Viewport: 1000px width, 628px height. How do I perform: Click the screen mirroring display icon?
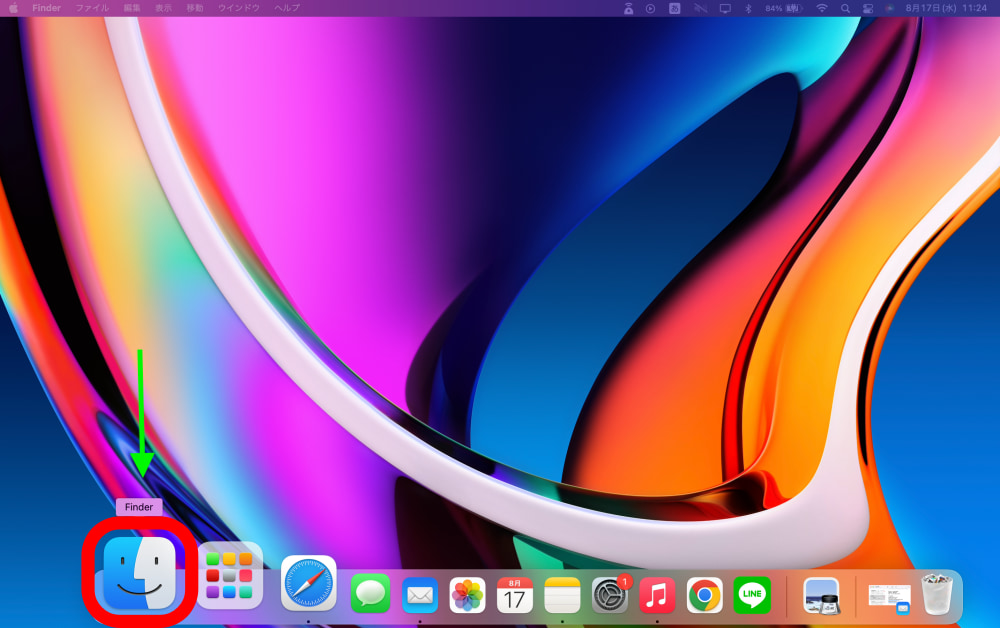[725, 8]
